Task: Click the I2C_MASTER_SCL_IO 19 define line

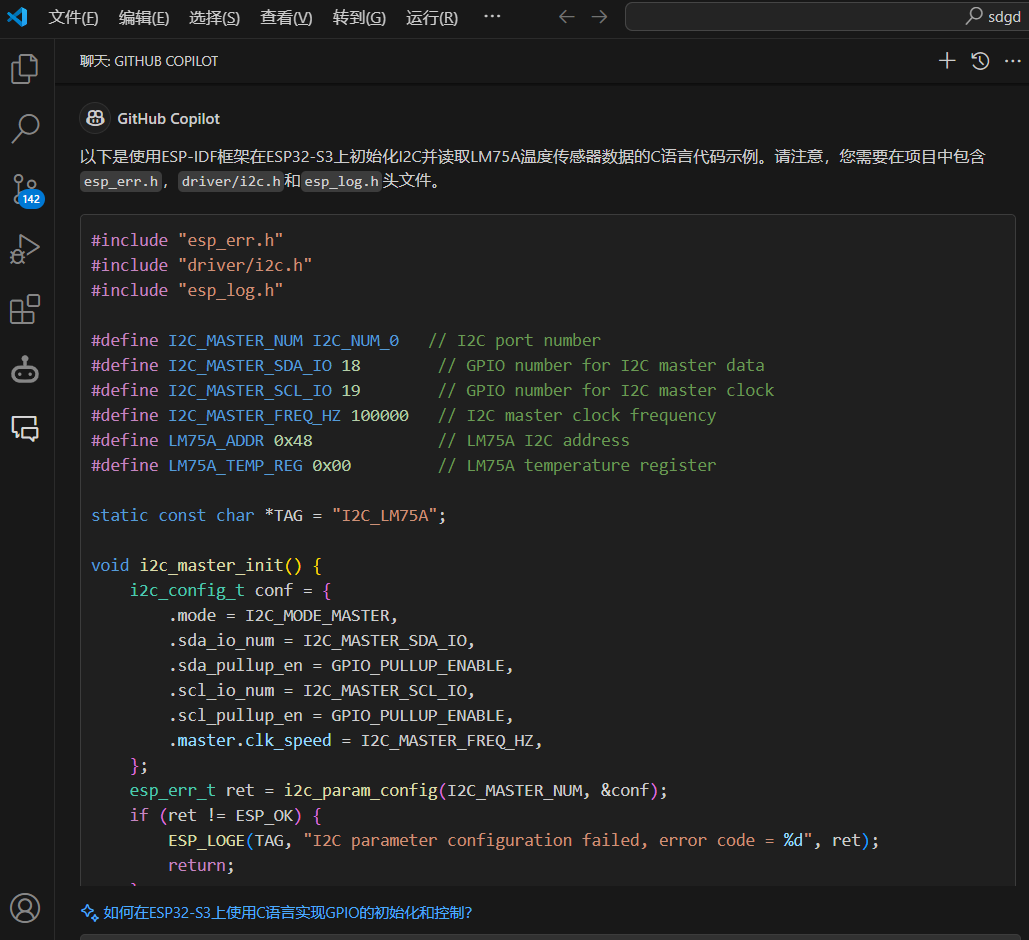Action: [432, 391]
